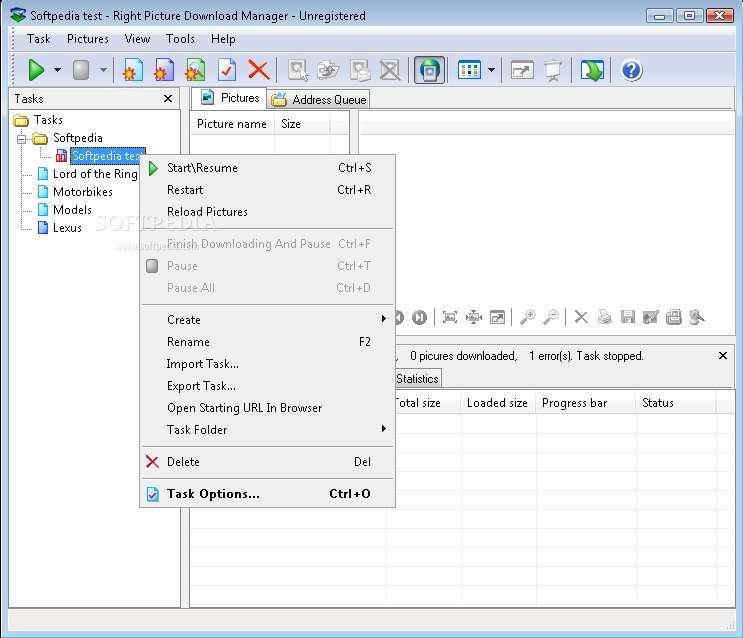This screenshot has width=743, height=638.
Task: Click the fit picture to window icon
Action: tap(449, 317)
